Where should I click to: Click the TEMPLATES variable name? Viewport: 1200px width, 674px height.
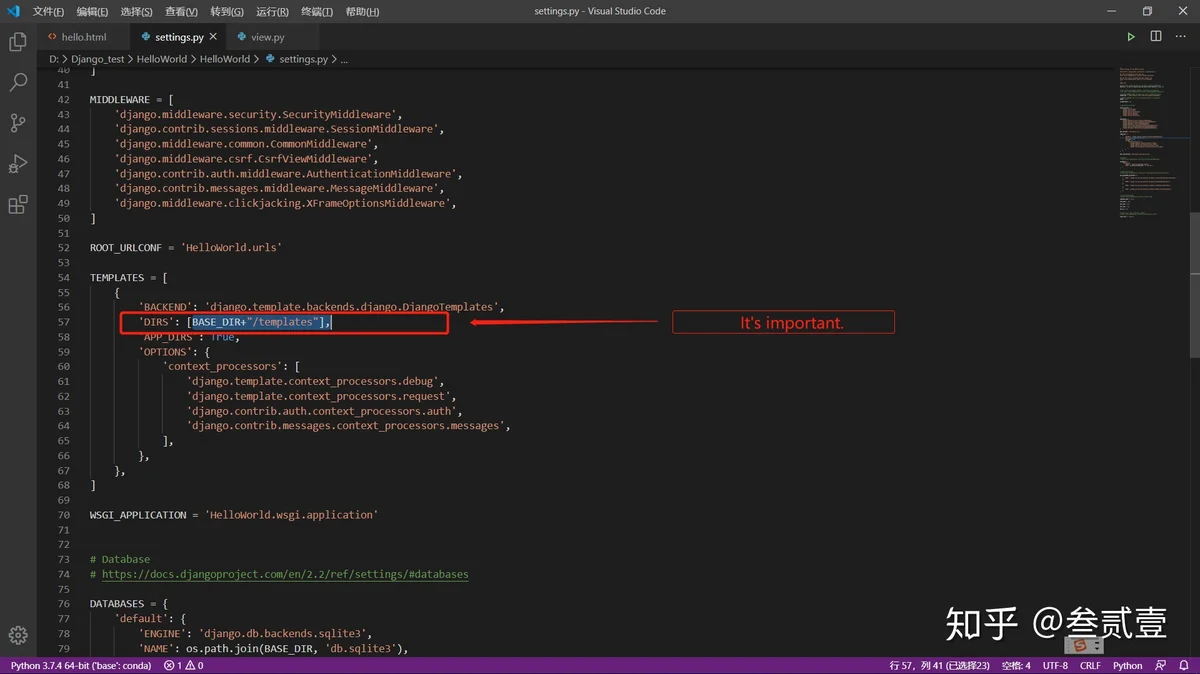tap(117, 278)
